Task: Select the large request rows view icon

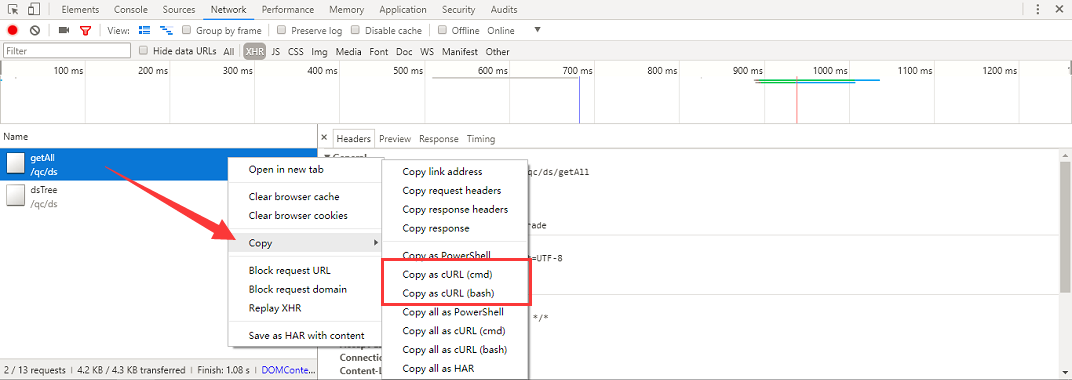Action: [x=144, y=31]
